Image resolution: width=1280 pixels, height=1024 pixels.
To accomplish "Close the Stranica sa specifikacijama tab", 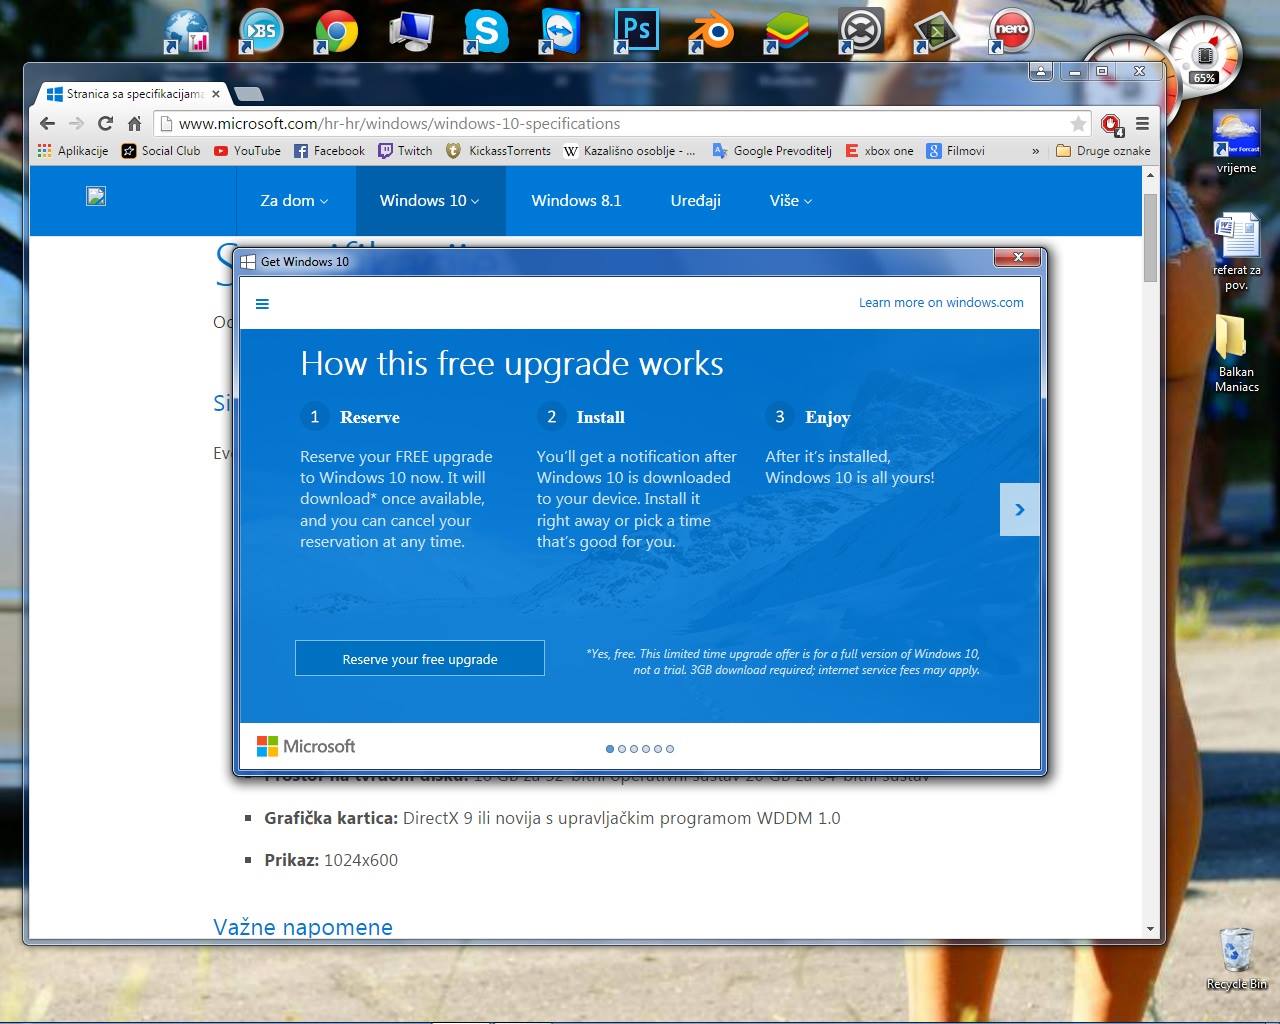I will tap(216, 94).
